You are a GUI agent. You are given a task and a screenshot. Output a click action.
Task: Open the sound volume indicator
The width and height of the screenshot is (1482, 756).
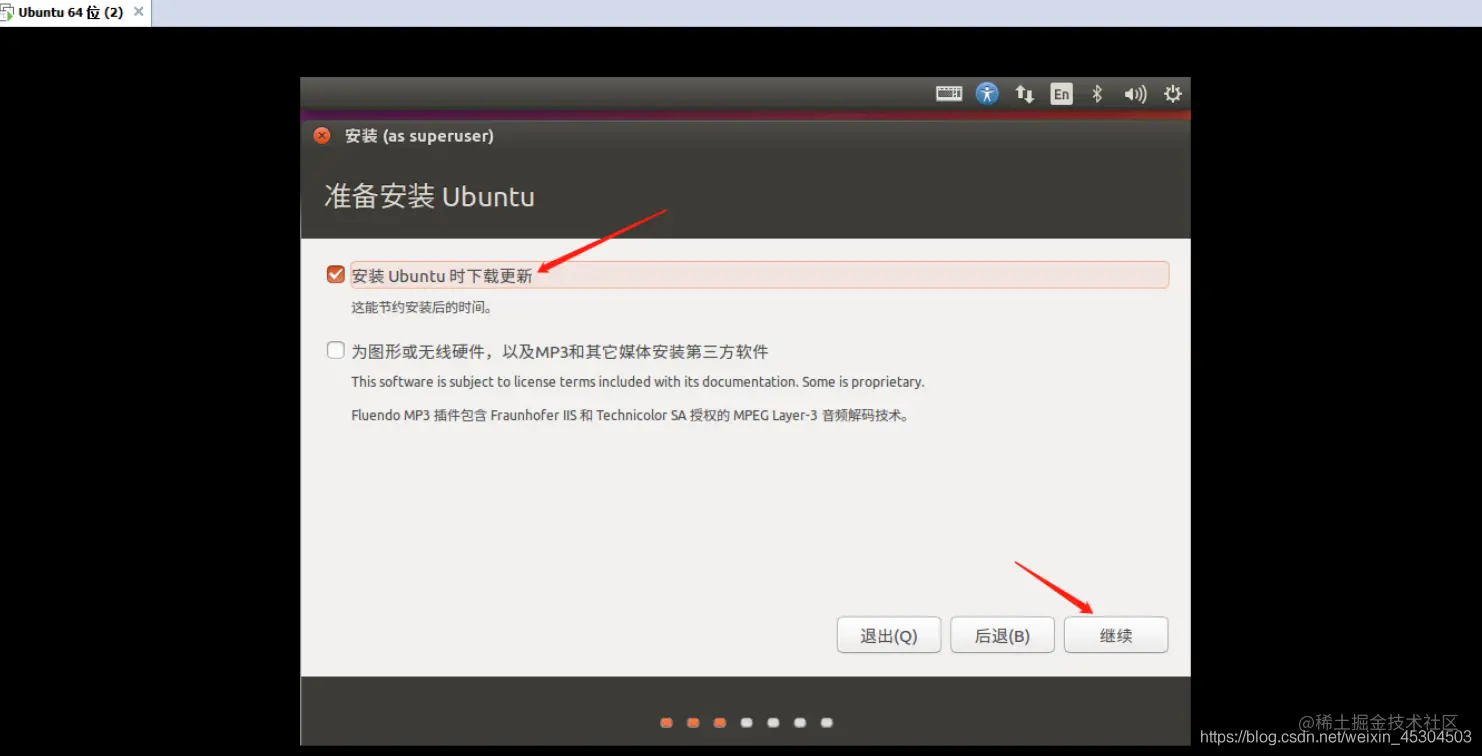[x=1135, y=94]
